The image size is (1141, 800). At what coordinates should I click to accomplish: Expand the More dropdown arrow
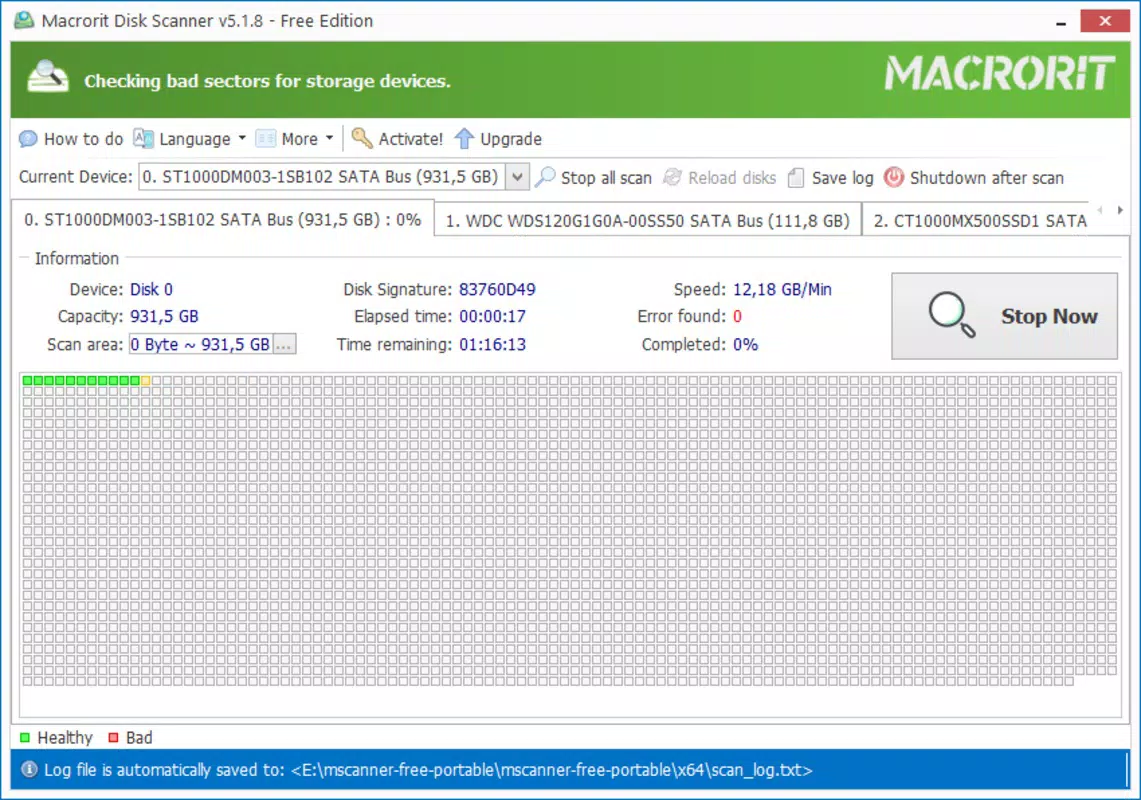[330, 138]
